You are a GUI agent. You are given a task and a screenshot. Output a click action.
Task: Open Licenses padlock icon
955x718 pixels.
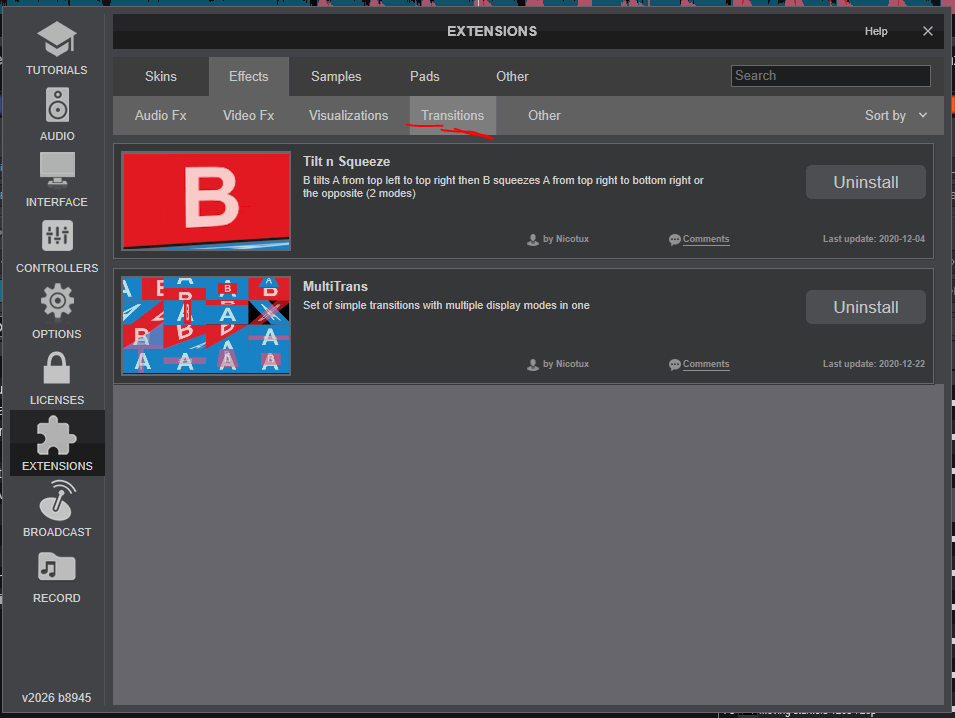coord(57,368)
